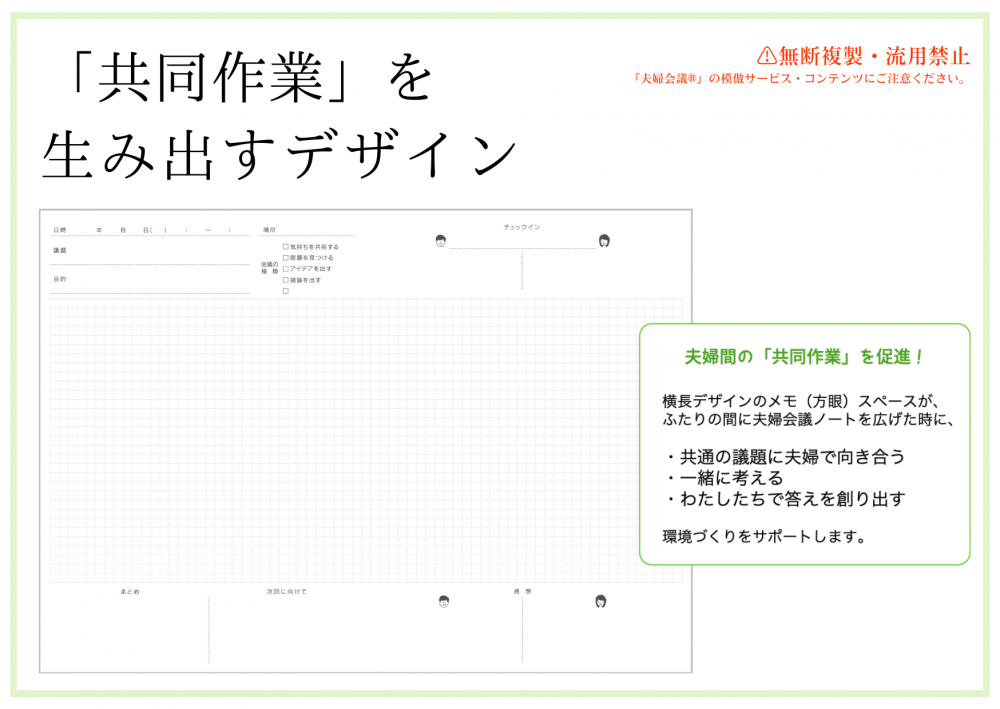Tick the 問題を見つける checkbox

pyautogui.click(x=286, y=257)
